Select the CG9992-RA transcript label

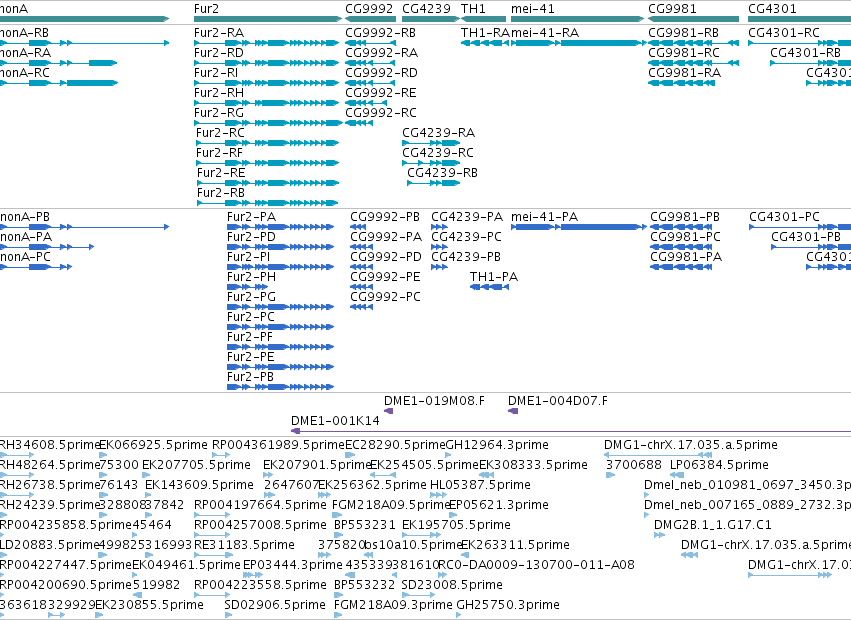point(382,53)
